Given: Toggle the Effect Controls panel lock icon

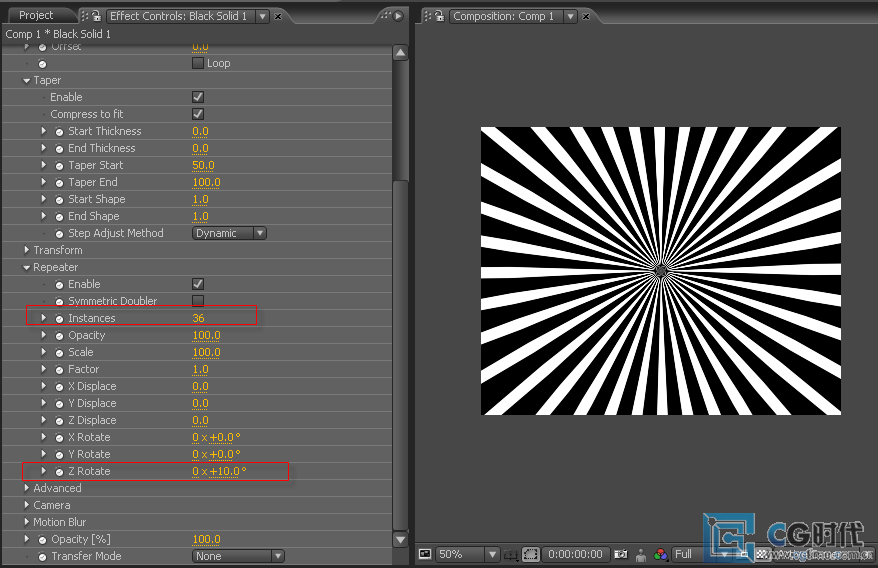Looking at the screenshot, I should click(96, 16).
